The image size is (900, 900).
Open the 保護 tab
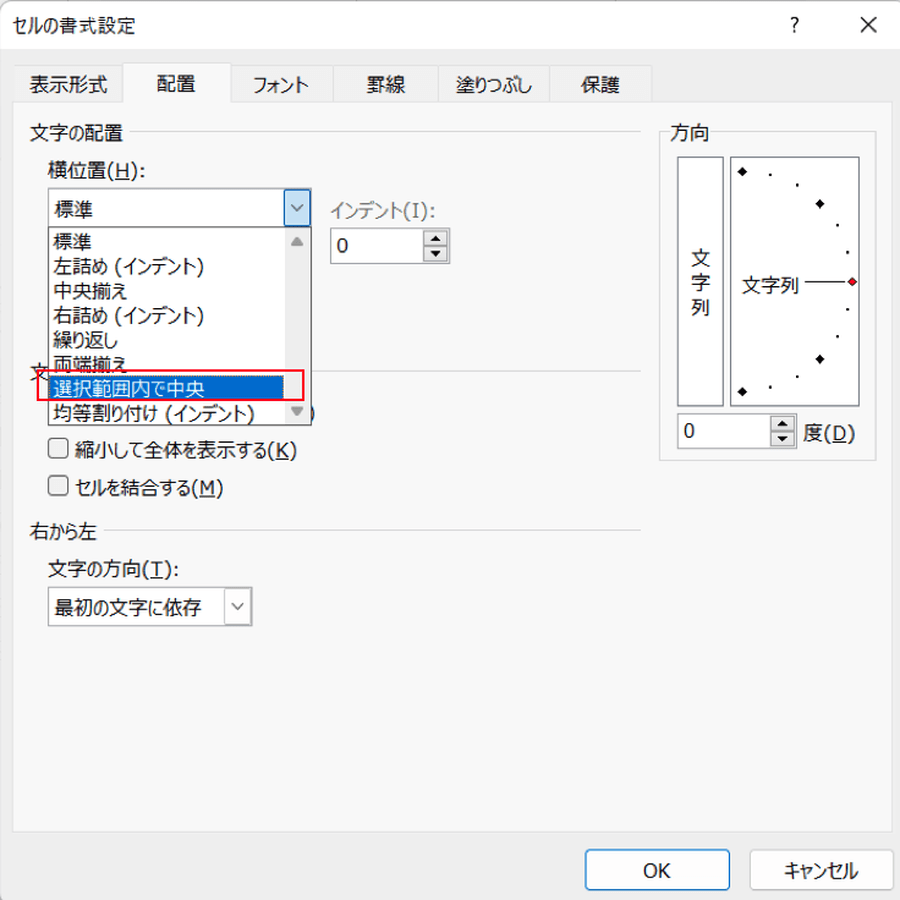[x=600, y=84]
